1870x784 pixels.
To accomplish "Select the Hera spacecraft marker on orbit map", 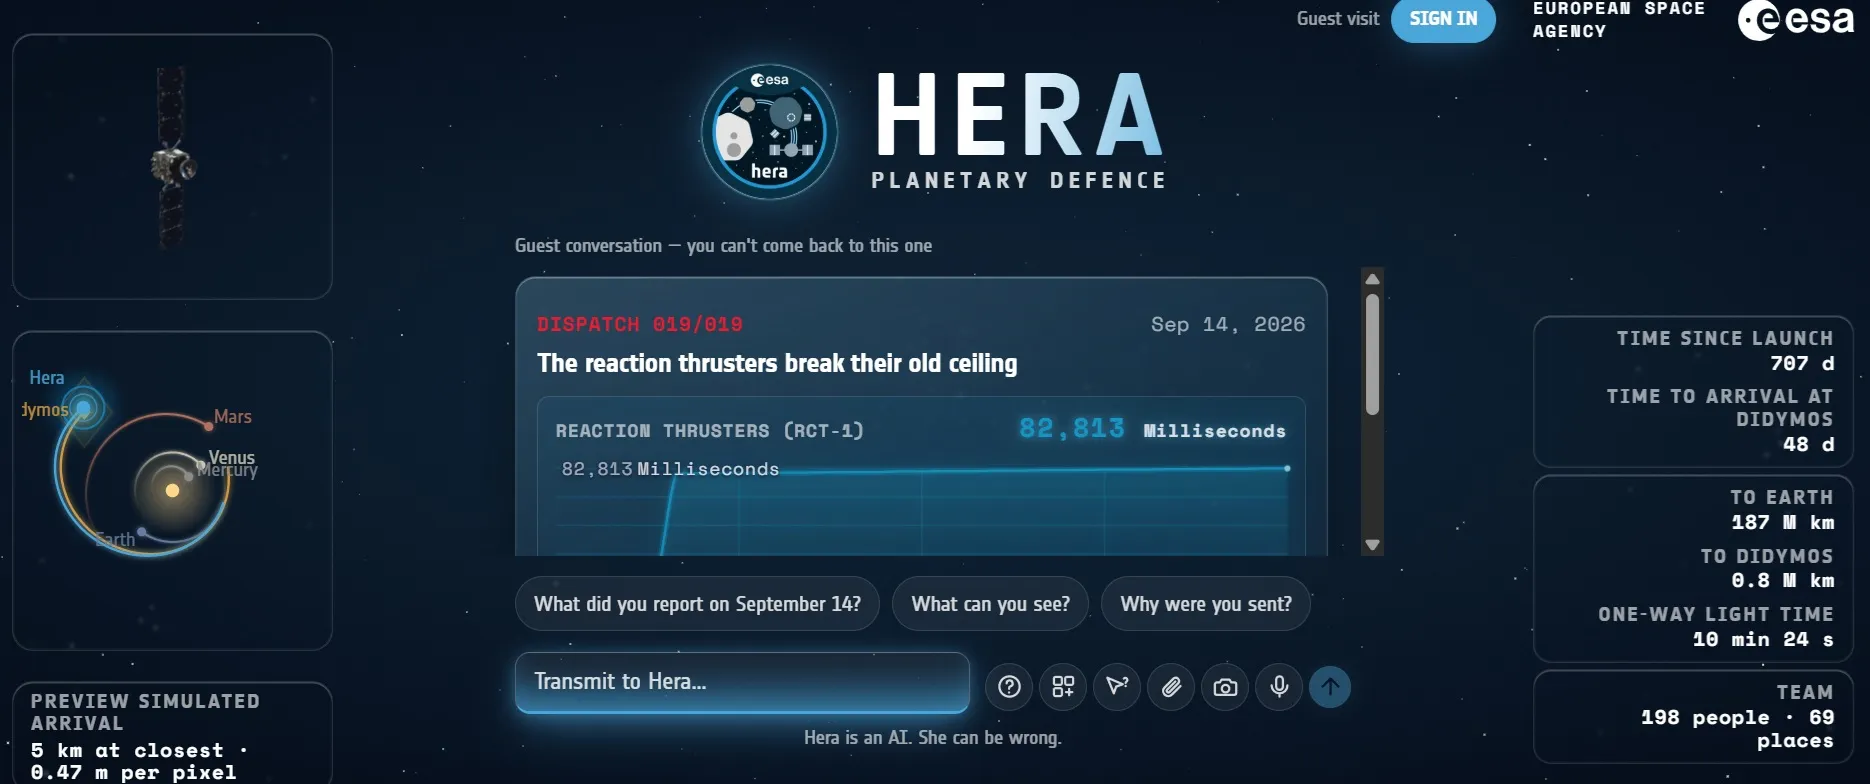I will (84, 408).
